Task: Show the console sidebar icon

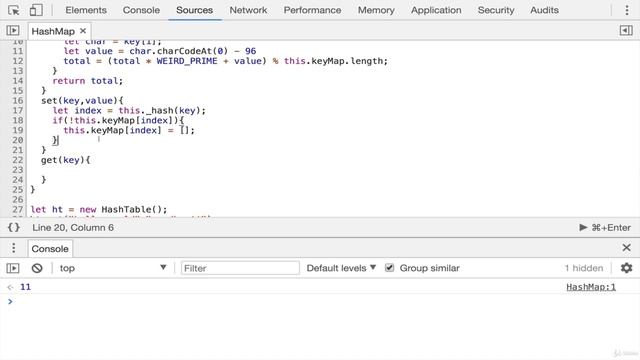Action: [13, 268]
